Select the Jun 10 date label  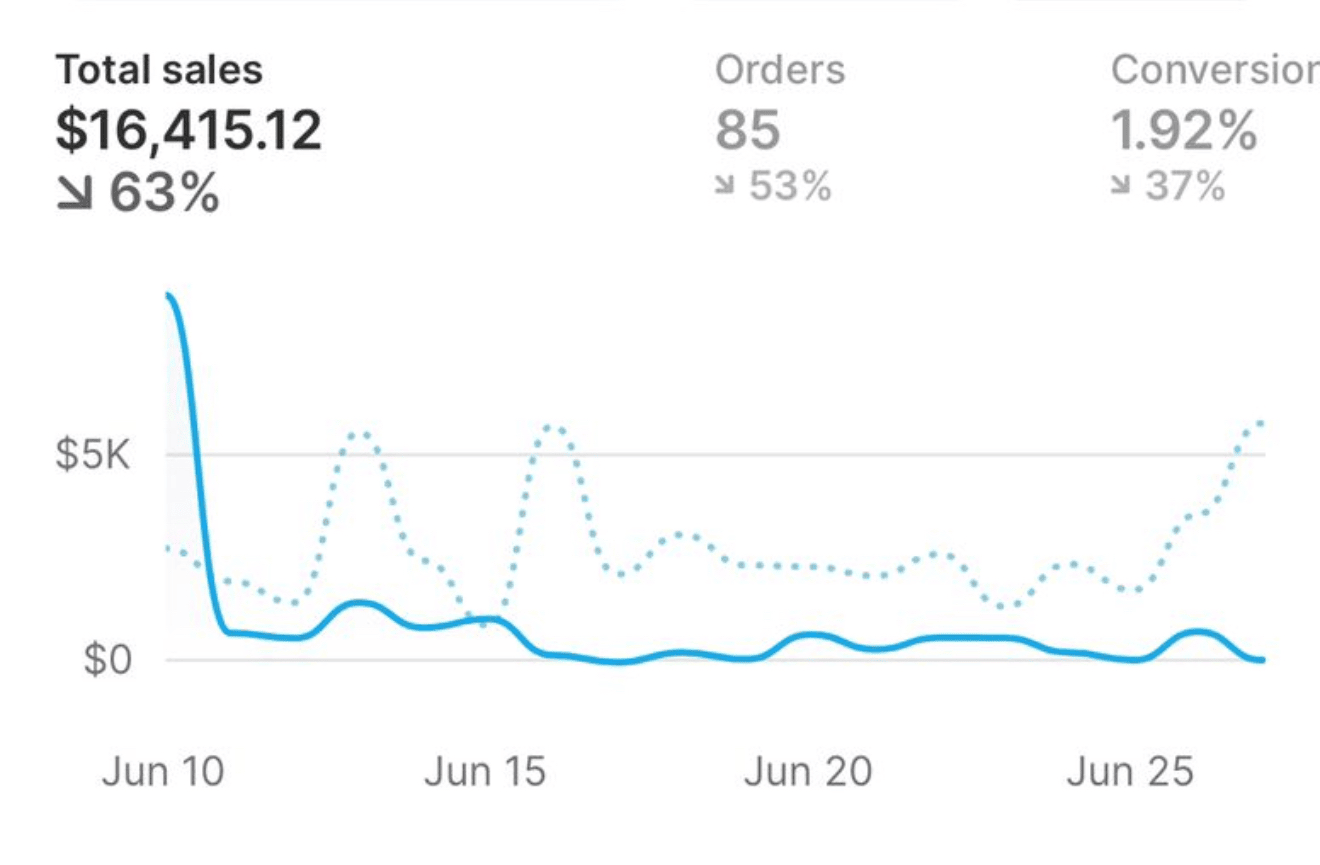(163, 772)
